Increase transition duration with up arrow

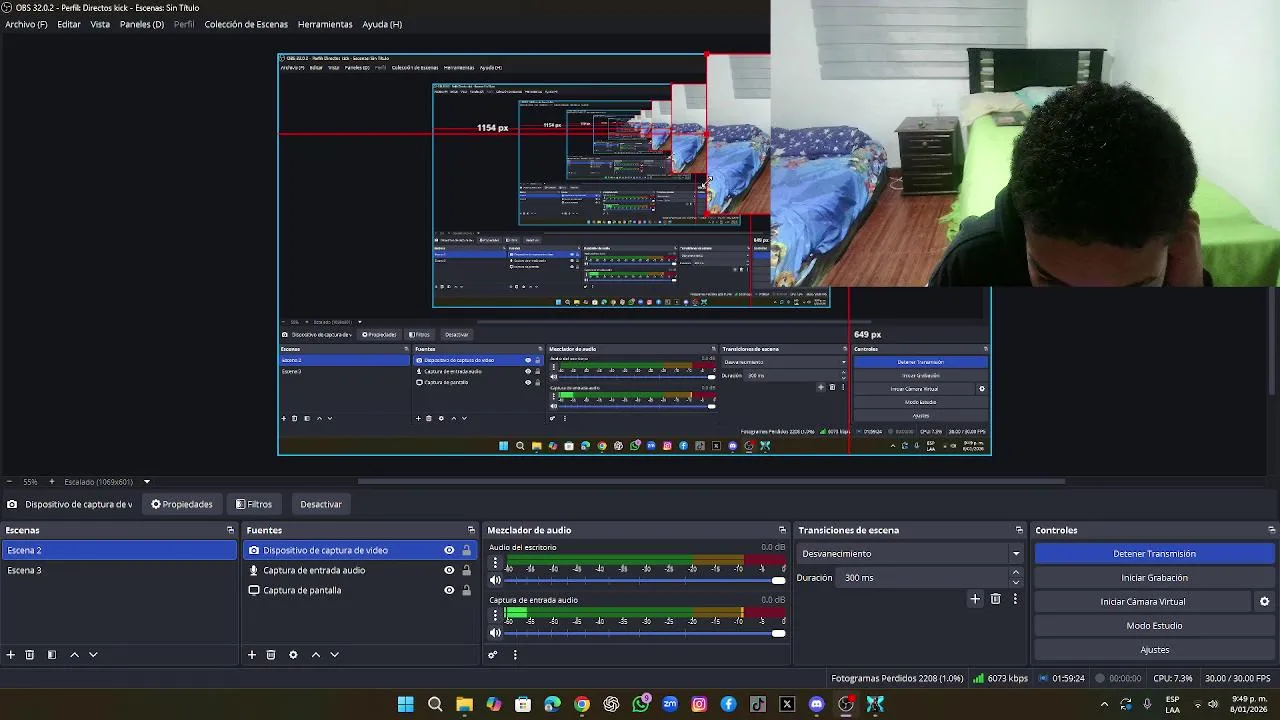1016,573
